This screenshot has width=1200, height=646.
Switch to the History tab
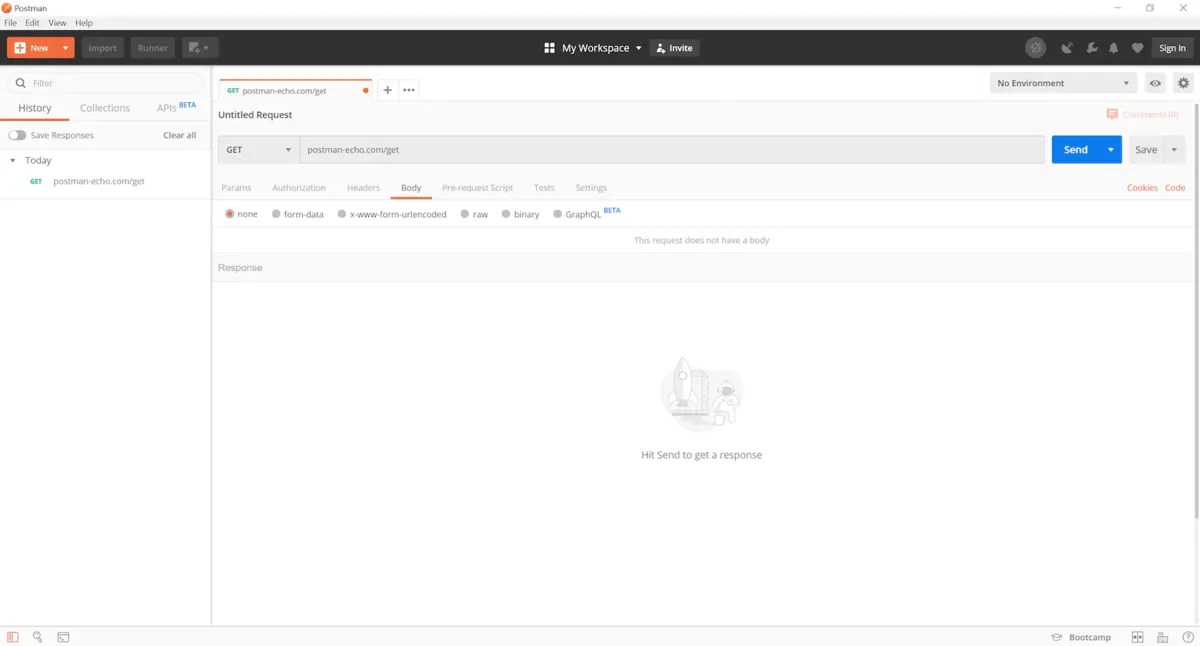35,108
